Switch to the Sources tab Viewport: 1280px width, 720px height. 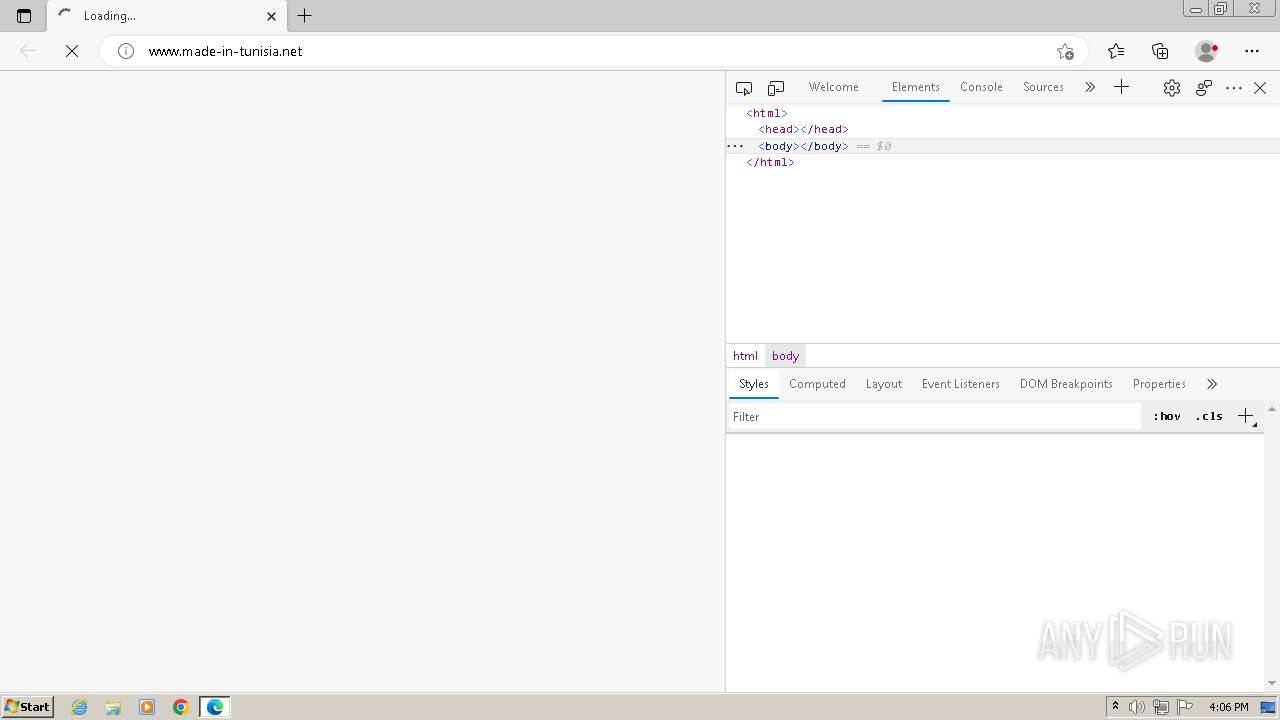click(1043, 87)
